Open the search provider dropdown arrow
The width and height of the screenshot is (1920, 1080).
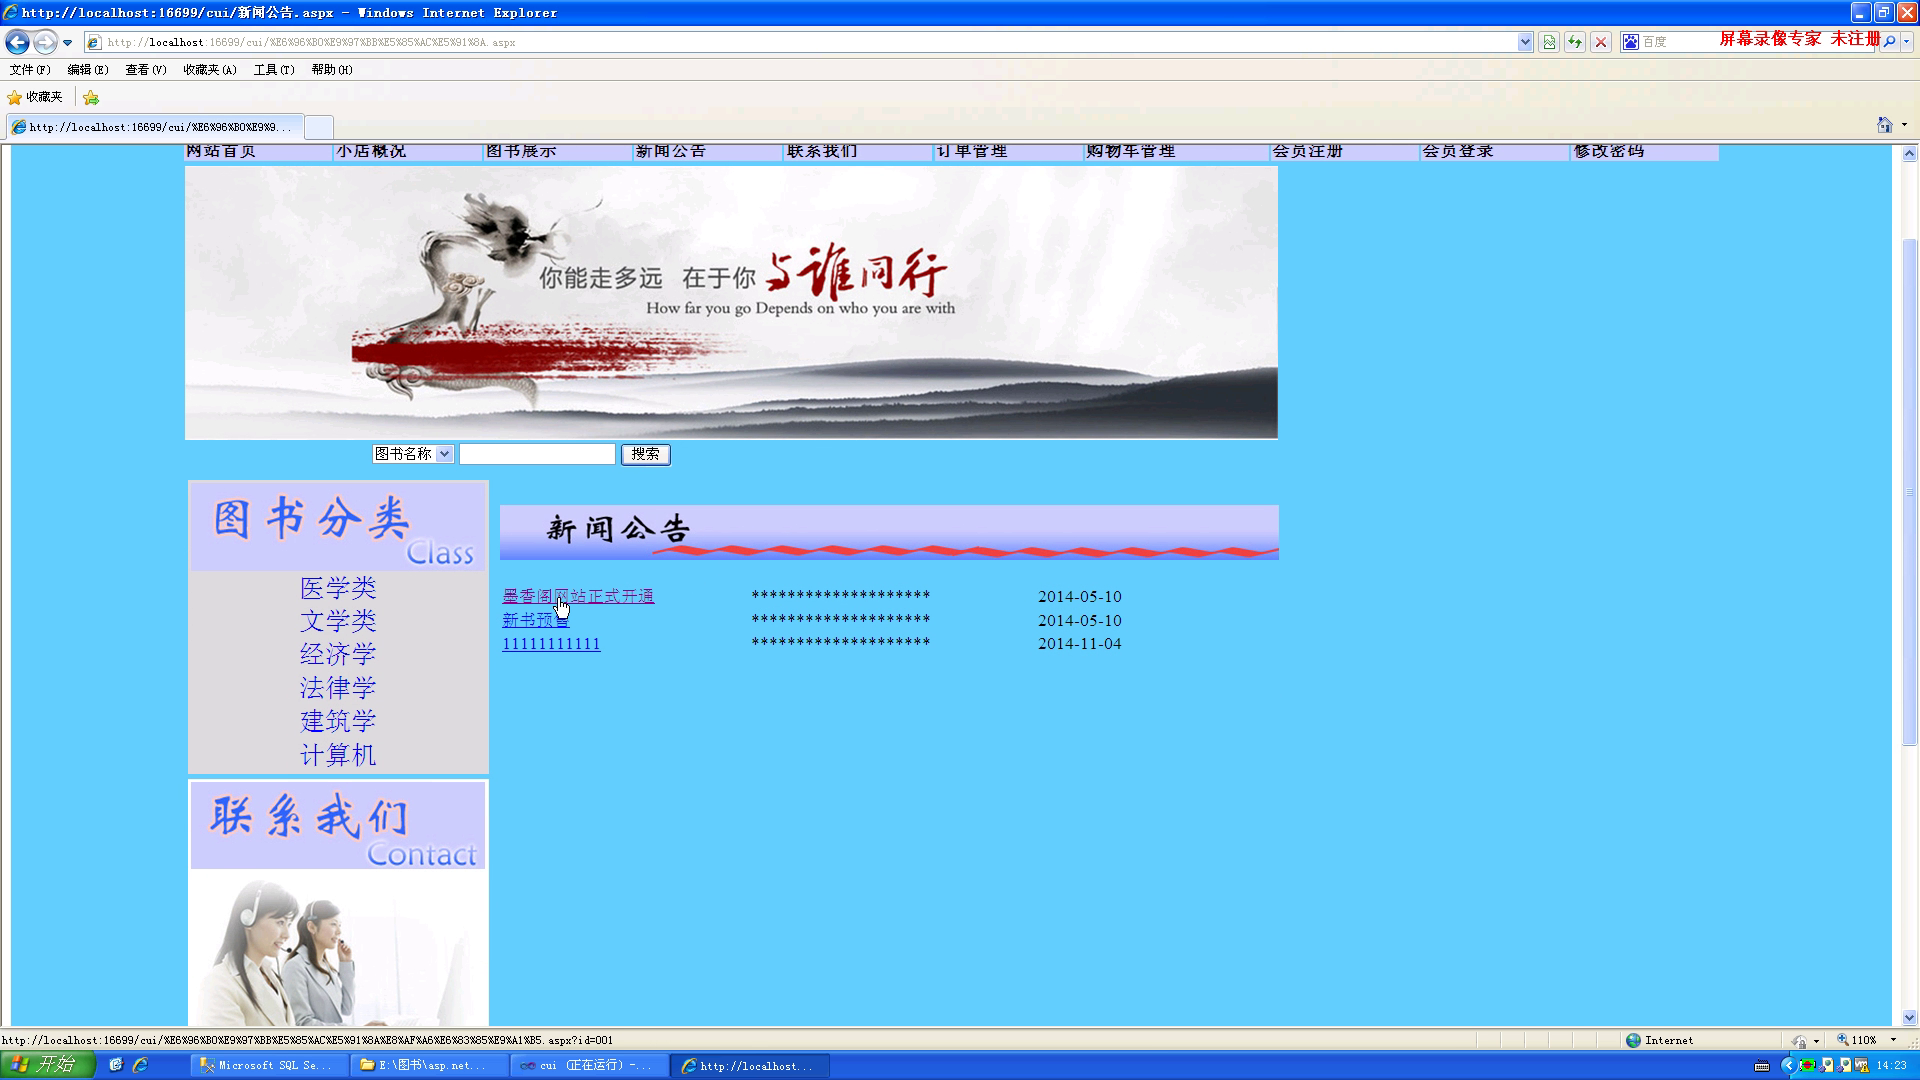1907,42
